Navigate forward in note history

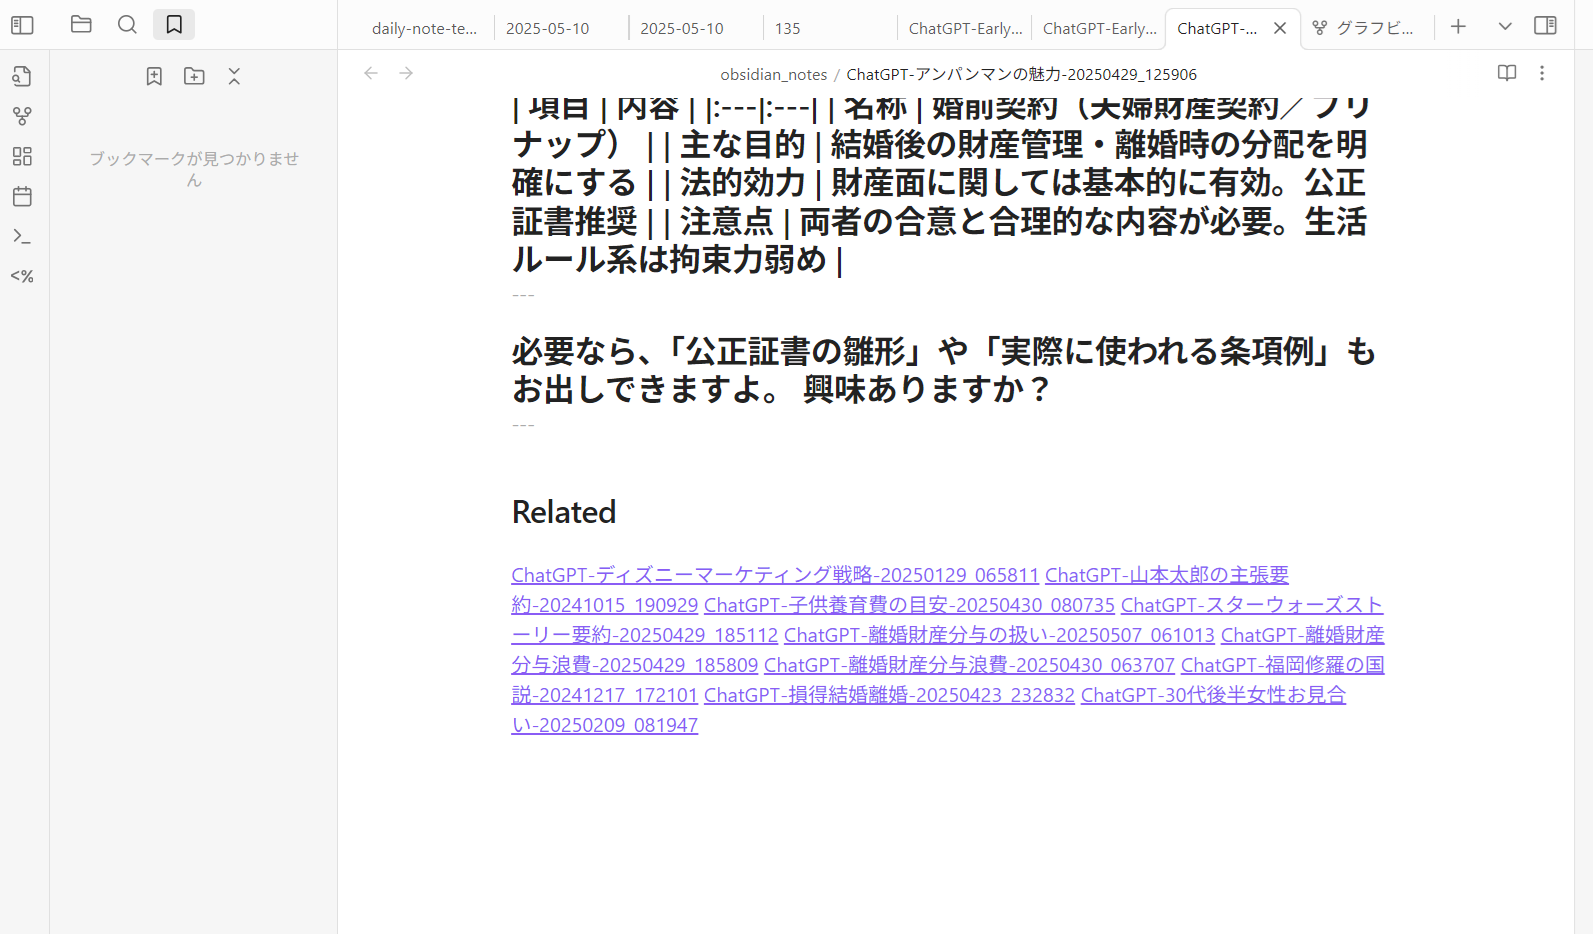(406, 73)
